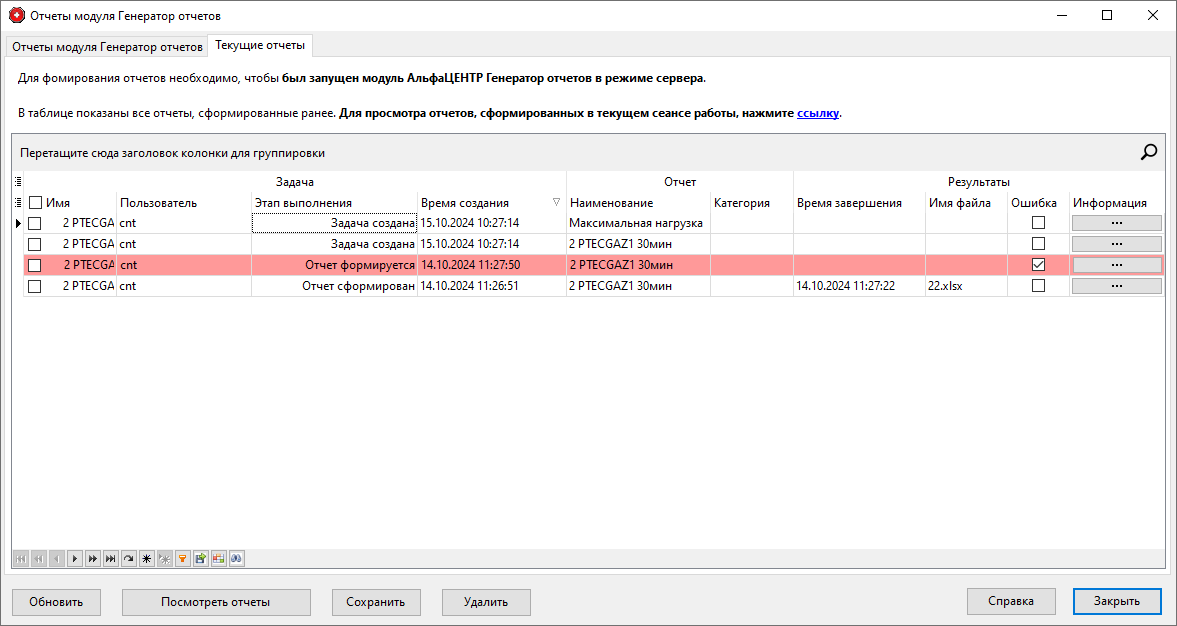Click the refresh curved arrow navigator icon
1177x626 pixels.
[128, 559]
